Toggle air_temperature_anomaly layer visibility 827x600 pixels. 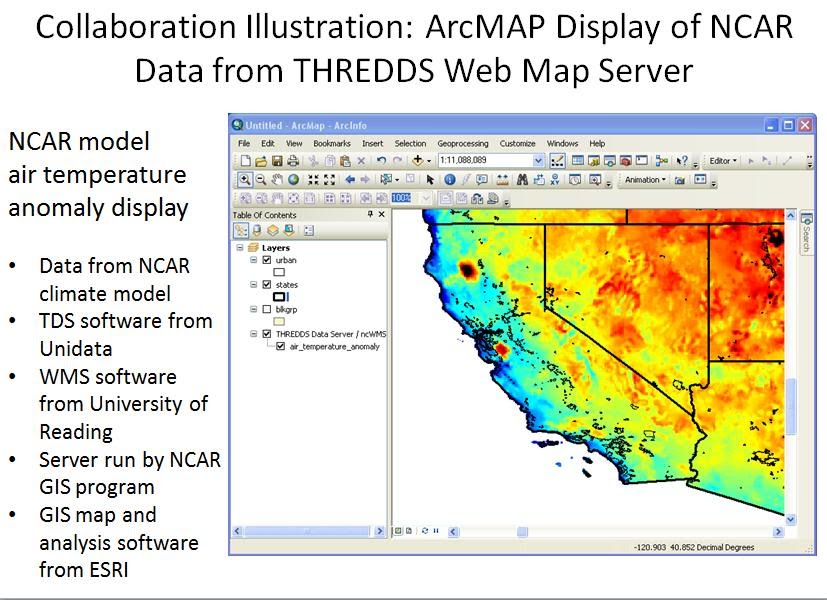281,347
